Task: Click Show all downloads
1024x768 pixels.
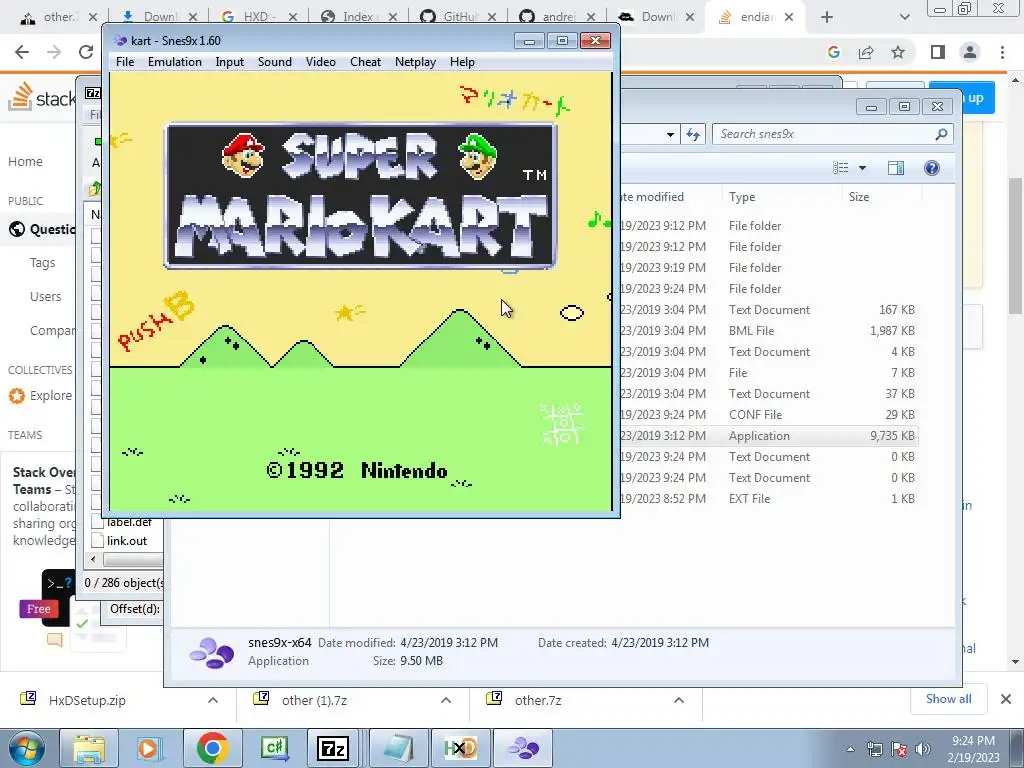Action: pos(948,699)
